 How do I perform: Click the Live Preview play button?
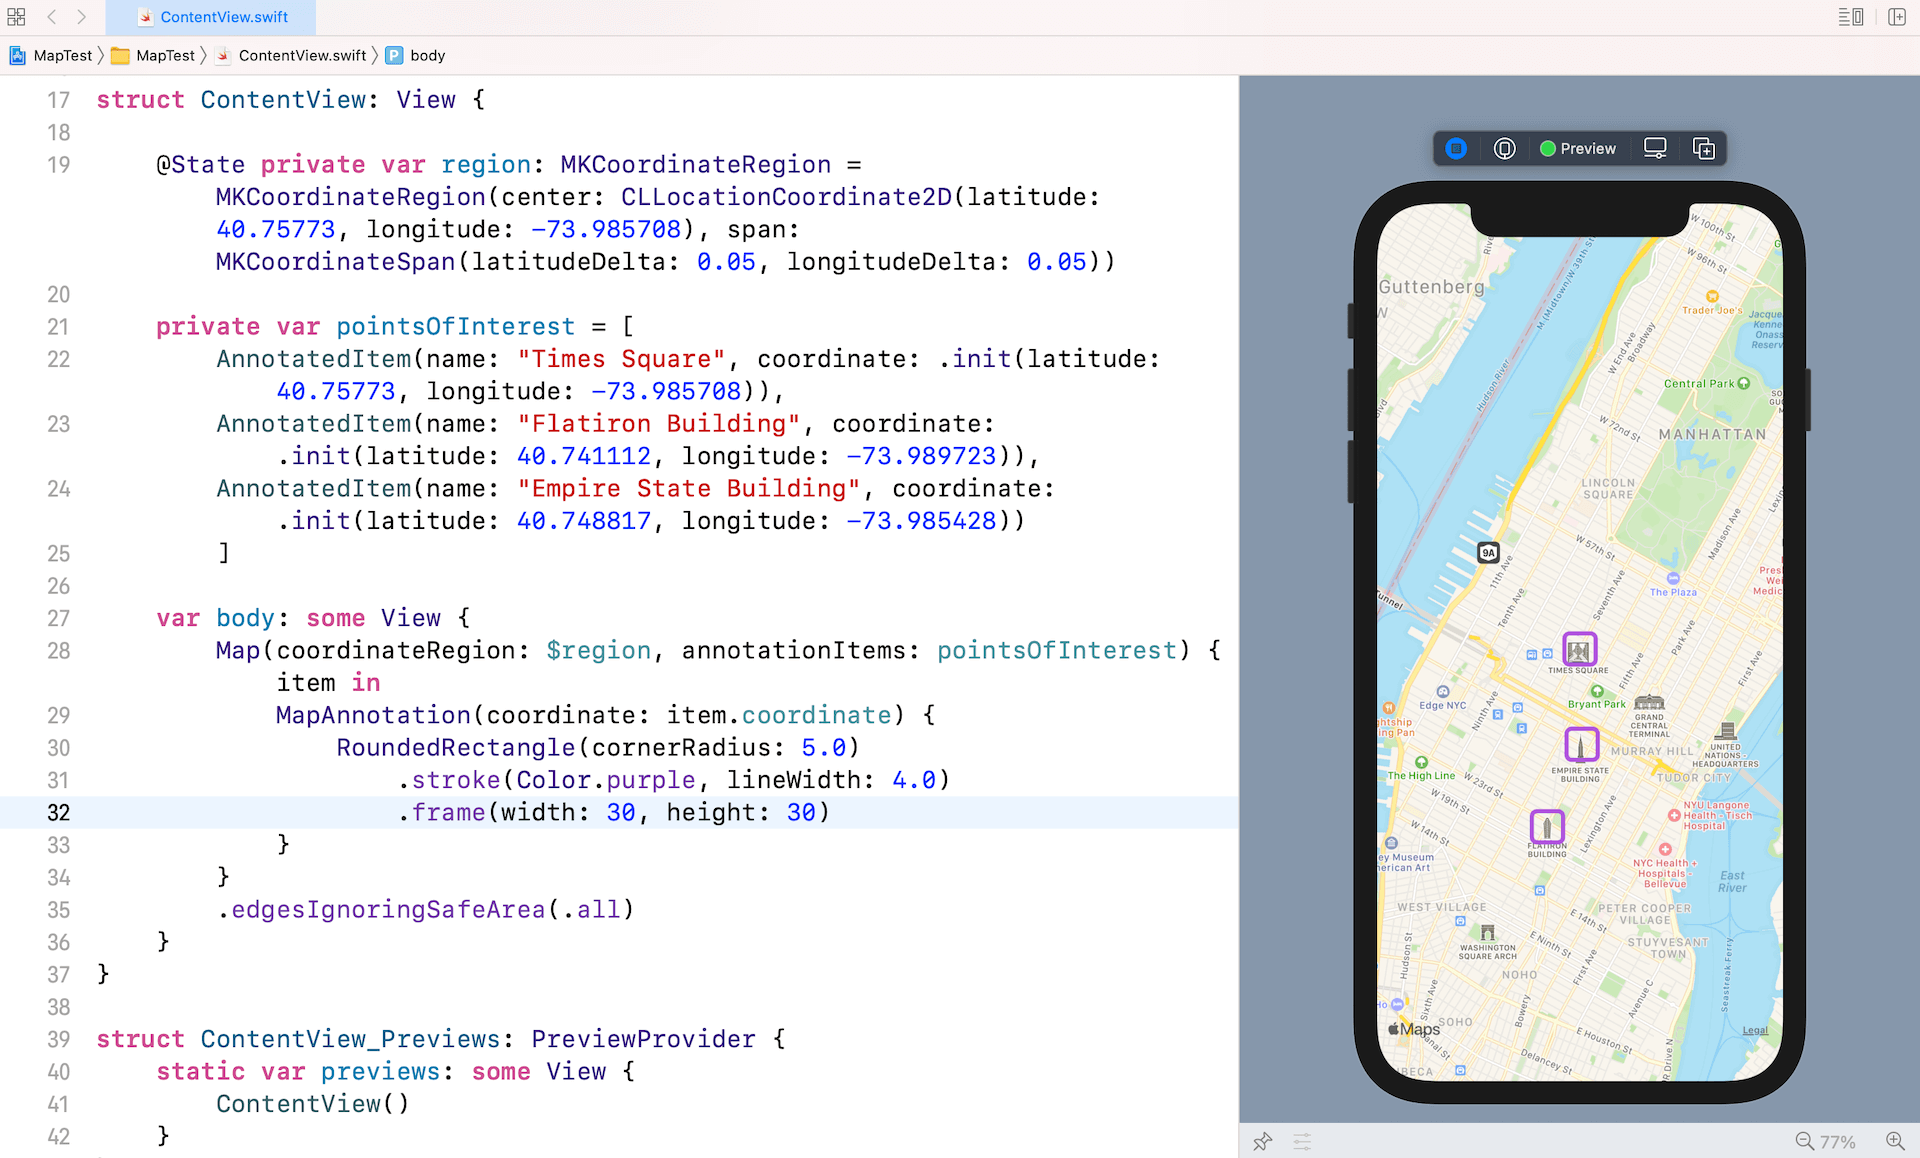(1456, 149)
